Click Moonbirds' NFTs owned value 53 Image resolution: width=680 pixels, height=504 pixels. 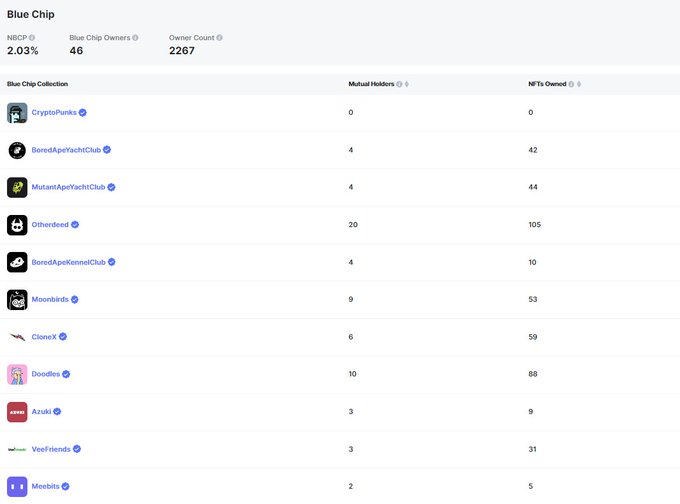[x=533, y=299]
